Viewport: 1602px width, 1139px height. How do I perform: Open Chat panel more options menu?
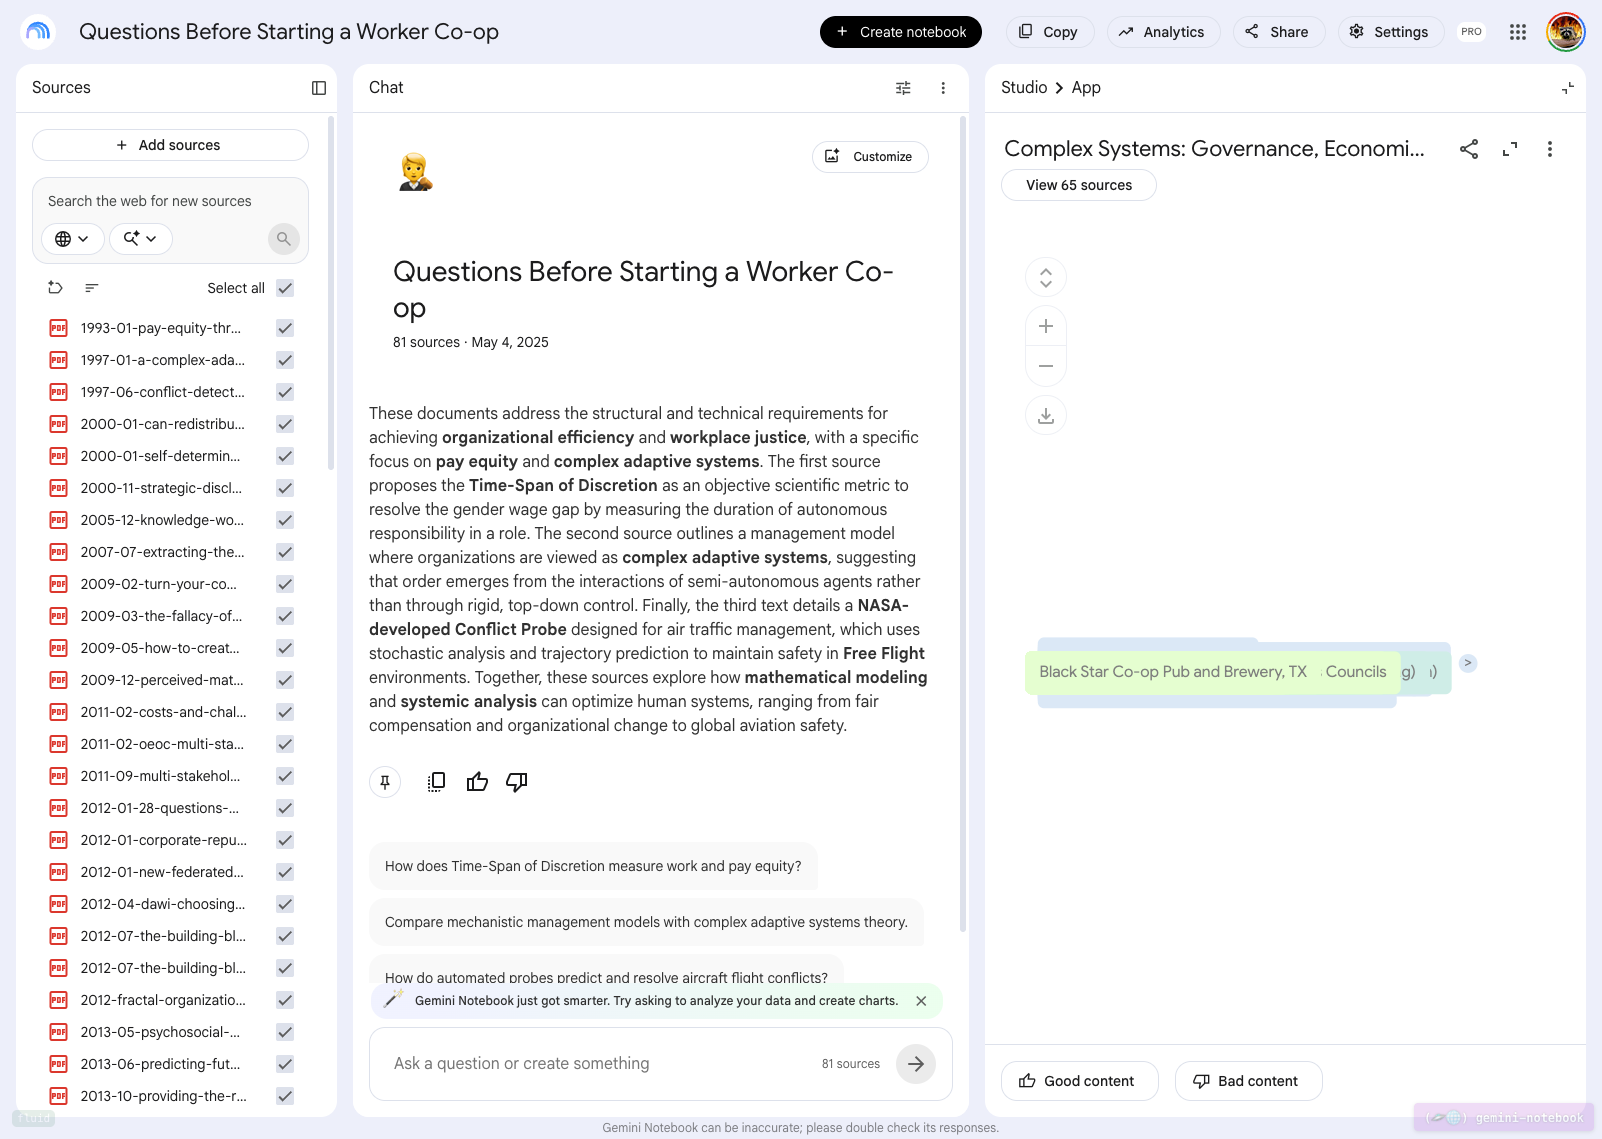pyautogui.click(x=943, y=88)
